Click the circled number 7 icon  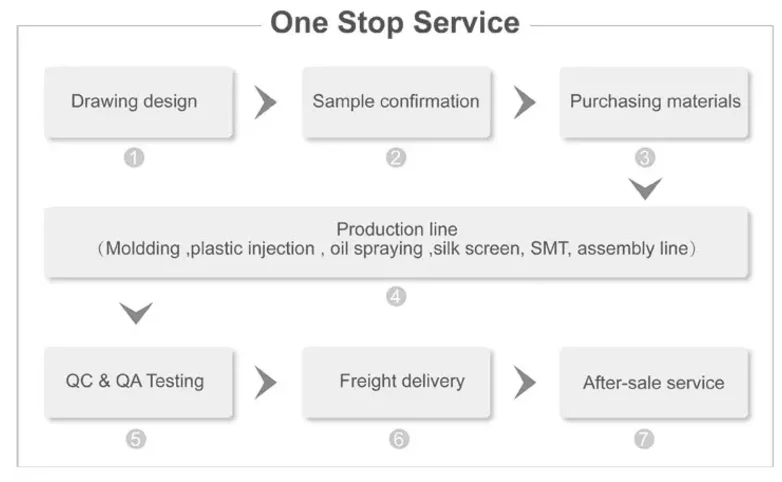click(x=646, y=438)
